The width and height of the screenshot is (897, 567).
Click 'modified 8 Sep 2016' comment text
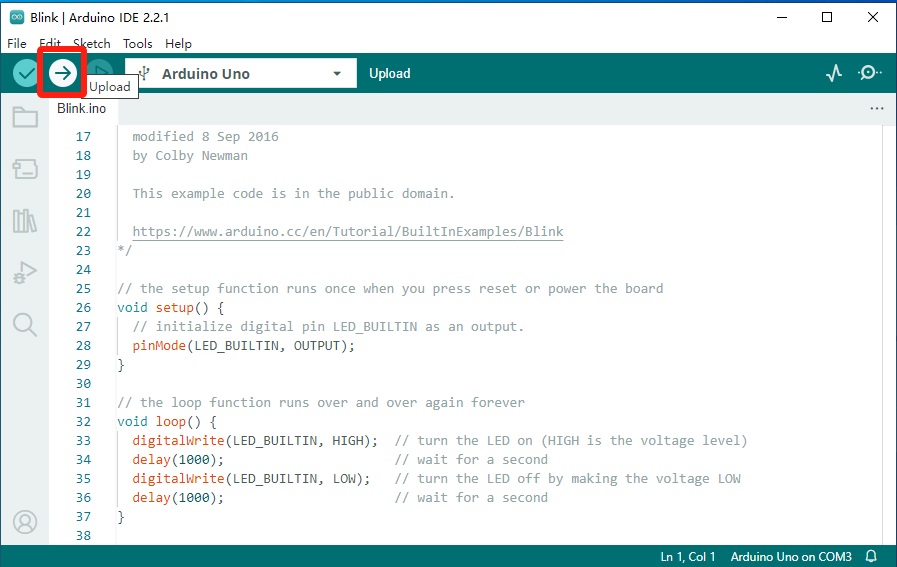coord(205,137)
